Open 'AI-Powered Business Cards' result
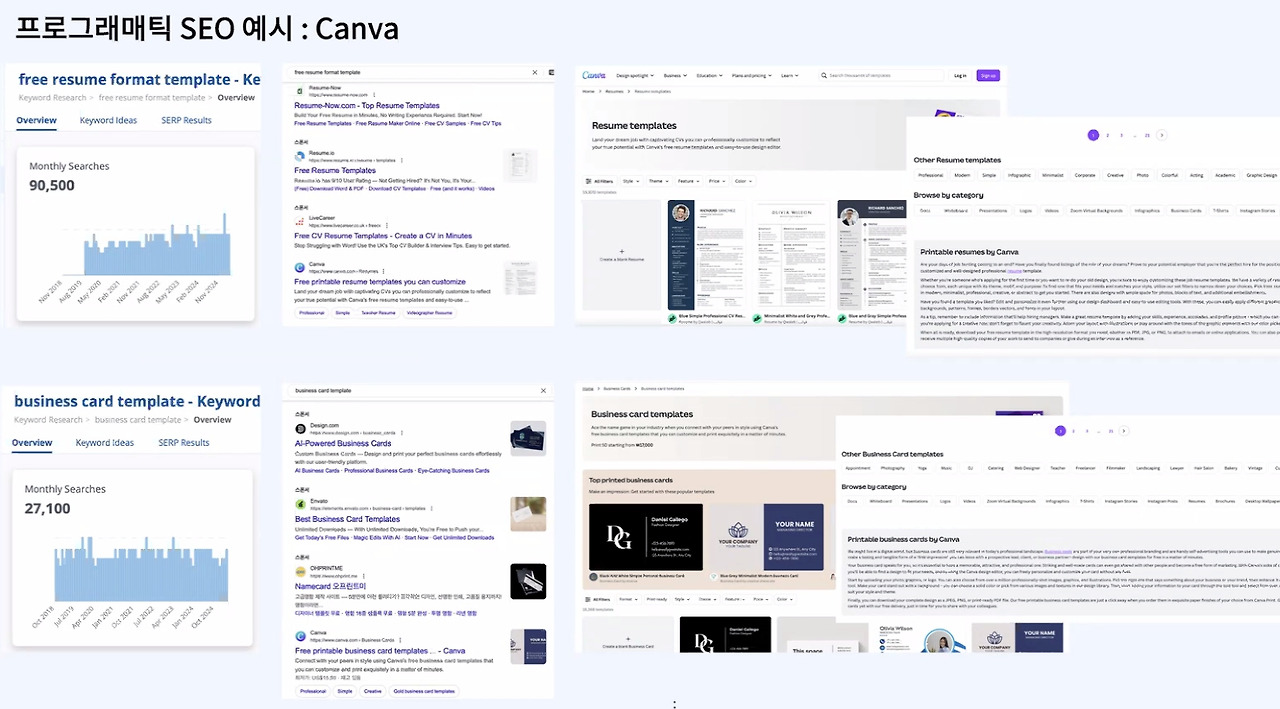 pyautogui.click(x=343, y=443)
